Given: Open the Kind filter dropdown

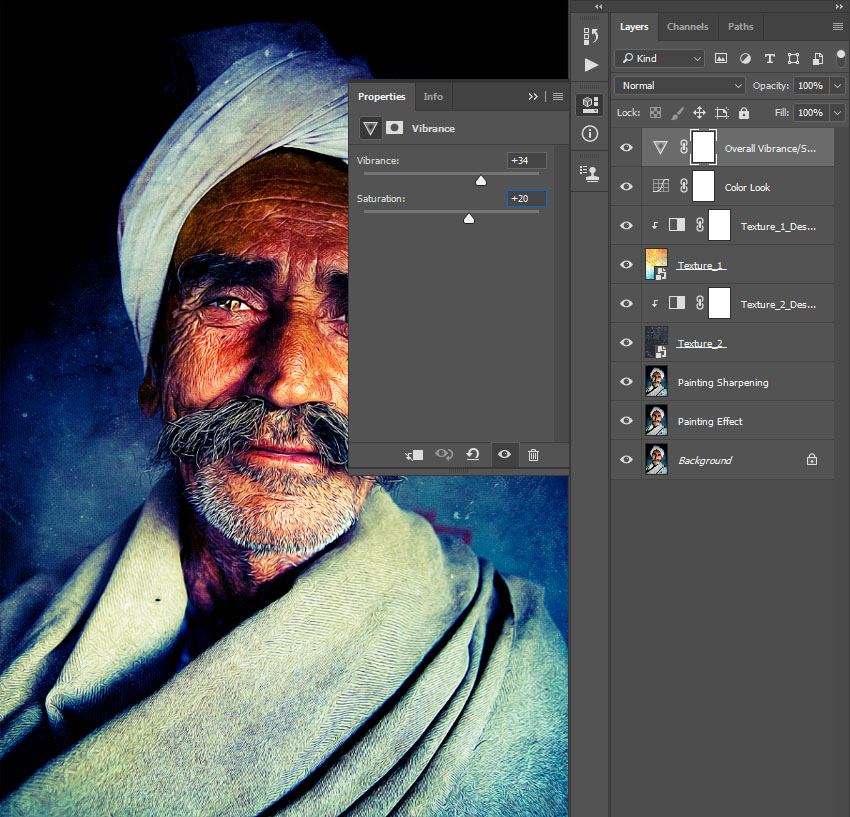Looking at the screenshot, I should click(660, 59).
